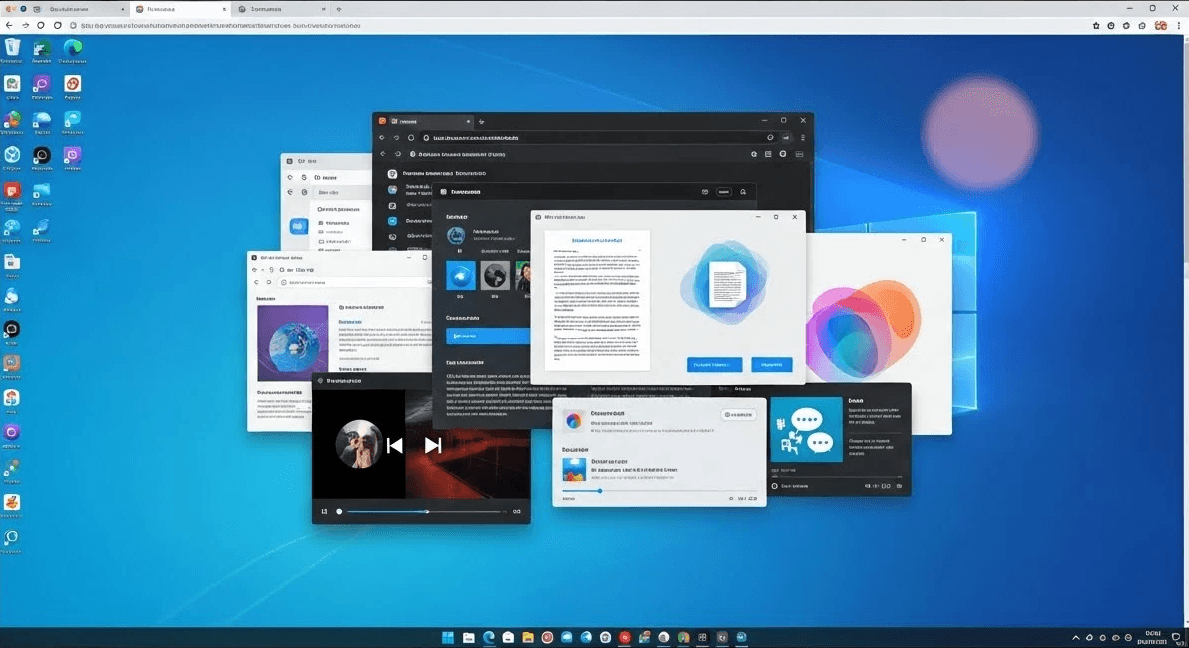Open the Edge shortcut on the desktop
The width and height of the screenshot is (1189, 648).
pos(73,49)
